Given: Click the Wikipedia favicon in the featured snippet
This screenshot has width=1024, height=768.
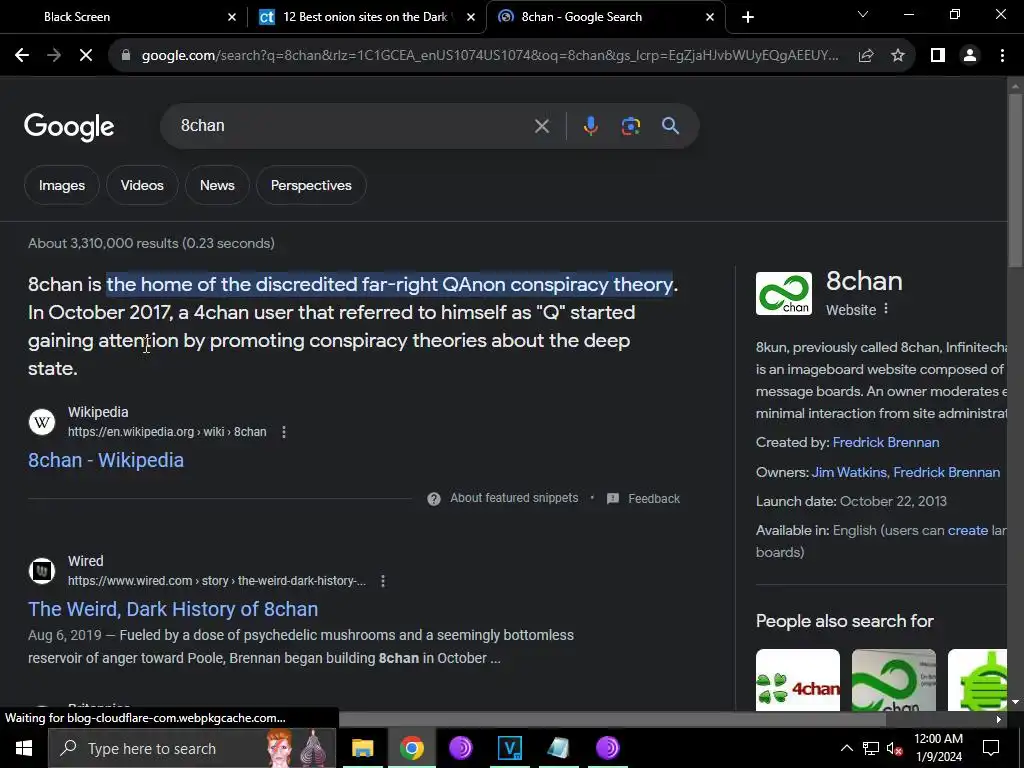Looking at the screenshot, I should pyautogui.click(x=42, y=422).
